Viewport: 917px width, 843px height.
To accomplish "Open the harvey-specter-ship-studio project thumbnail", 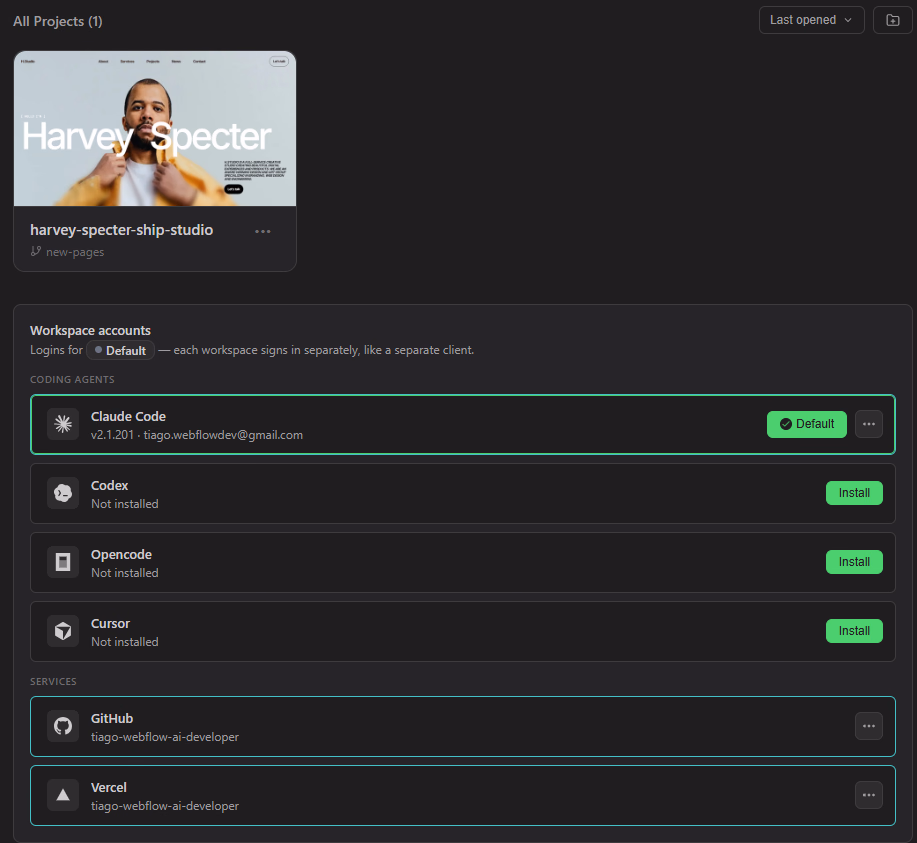I will (155, 129).
